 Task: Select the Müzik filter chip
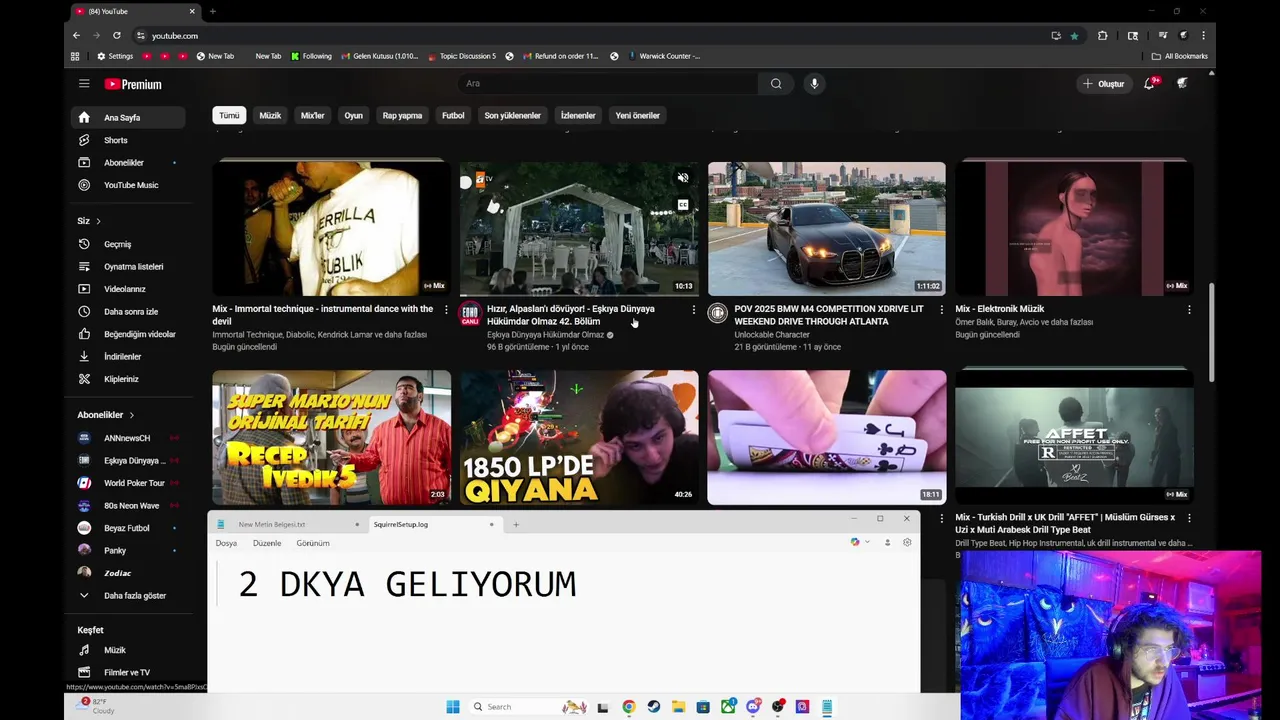click(x=270, y=115)
